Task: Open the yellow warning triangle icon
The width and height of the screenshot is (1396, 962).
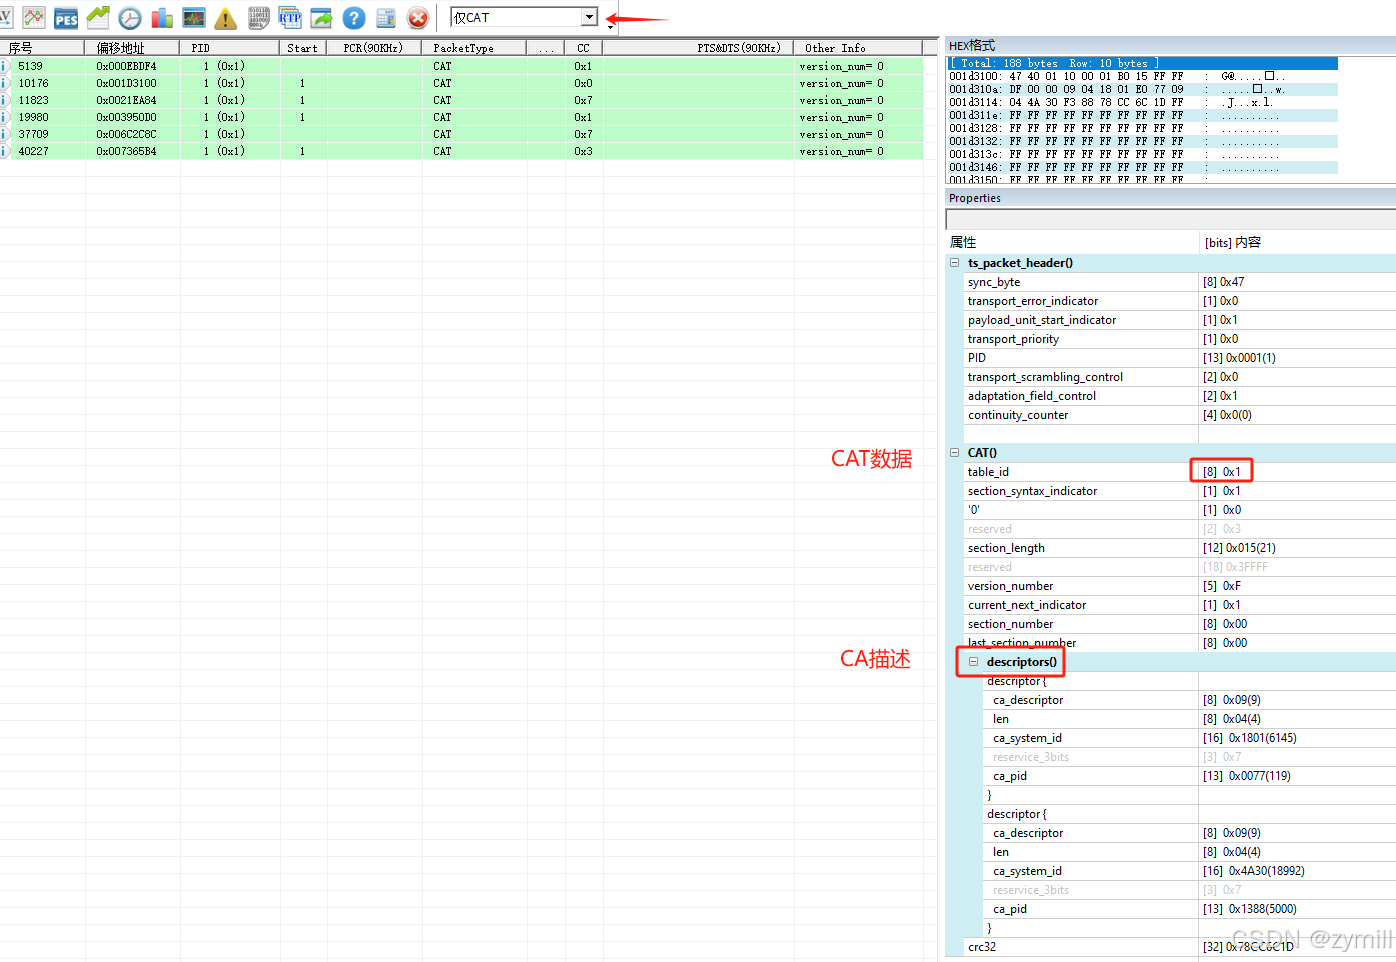Action: pos(226,17)
